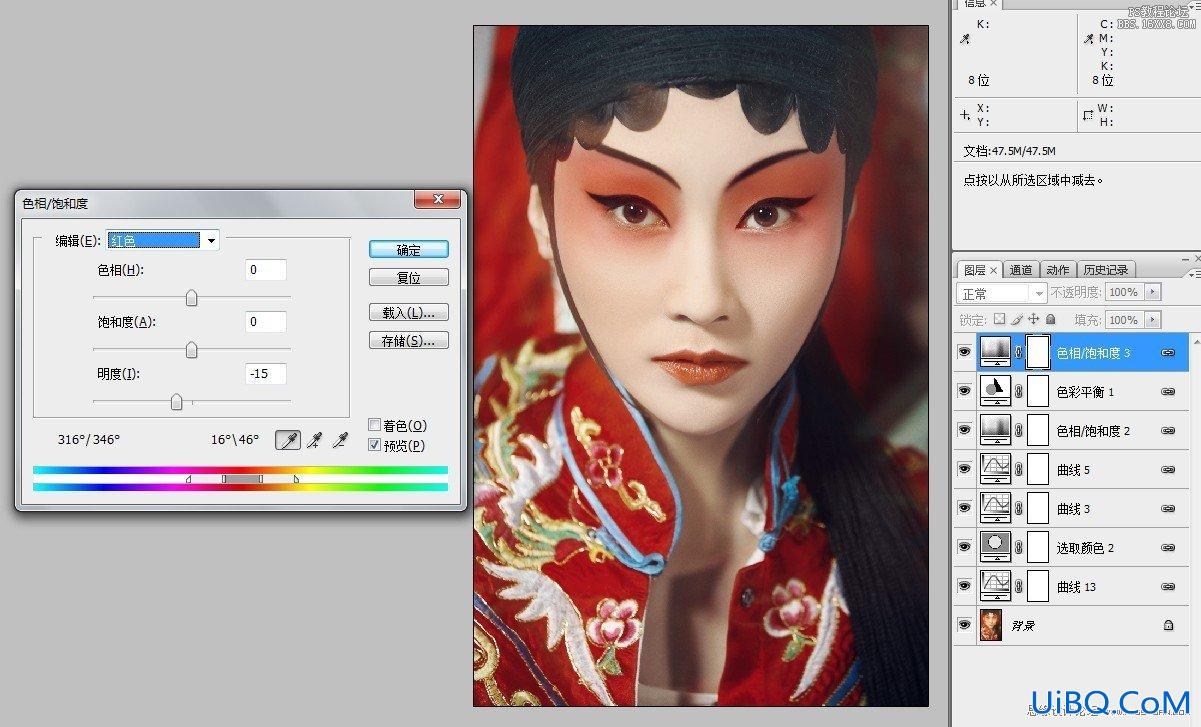Select the add-to-sample eyedropper
This screenshot has height=727, width=1201.
[315, 440]
